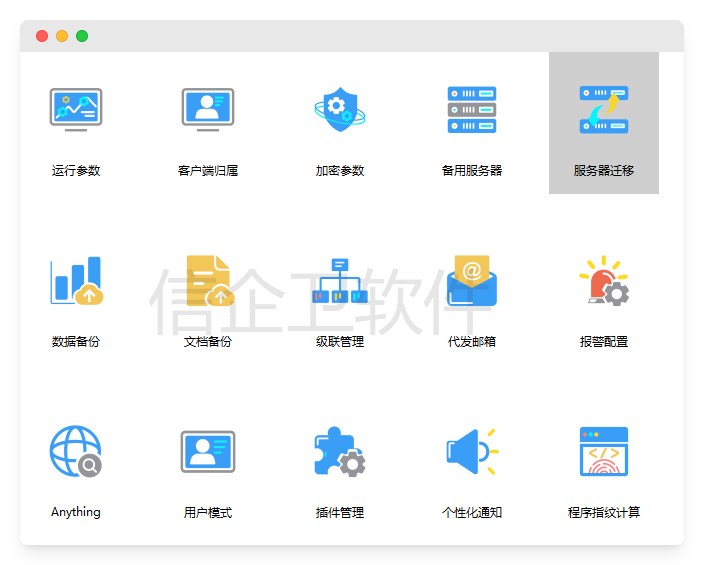Close the window with red button

[42, 36]
